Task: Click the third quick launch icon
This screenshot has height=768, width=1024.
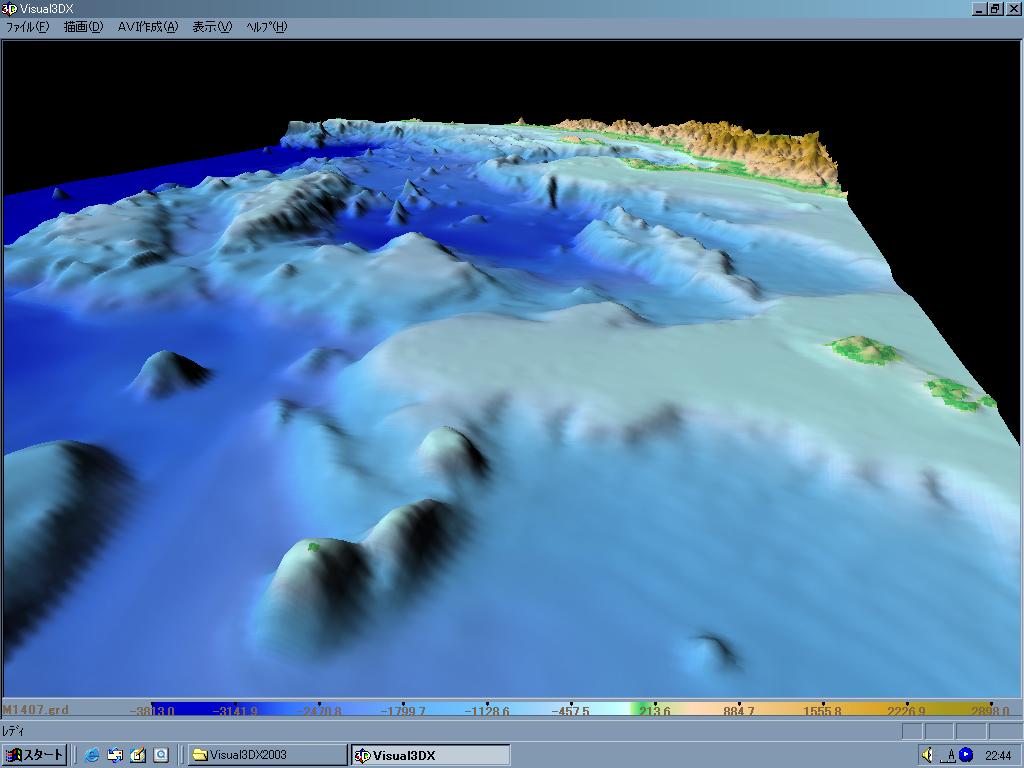Action: tap(138, 755)
